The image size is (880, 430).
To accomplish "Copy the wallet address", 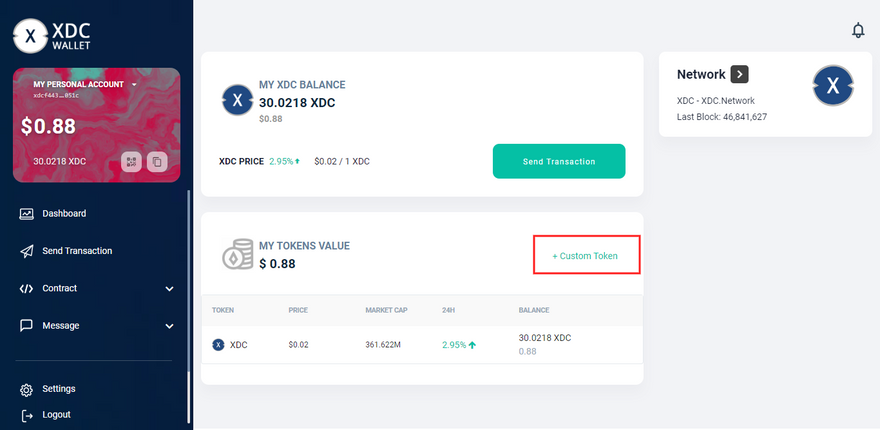I will 156,161.
